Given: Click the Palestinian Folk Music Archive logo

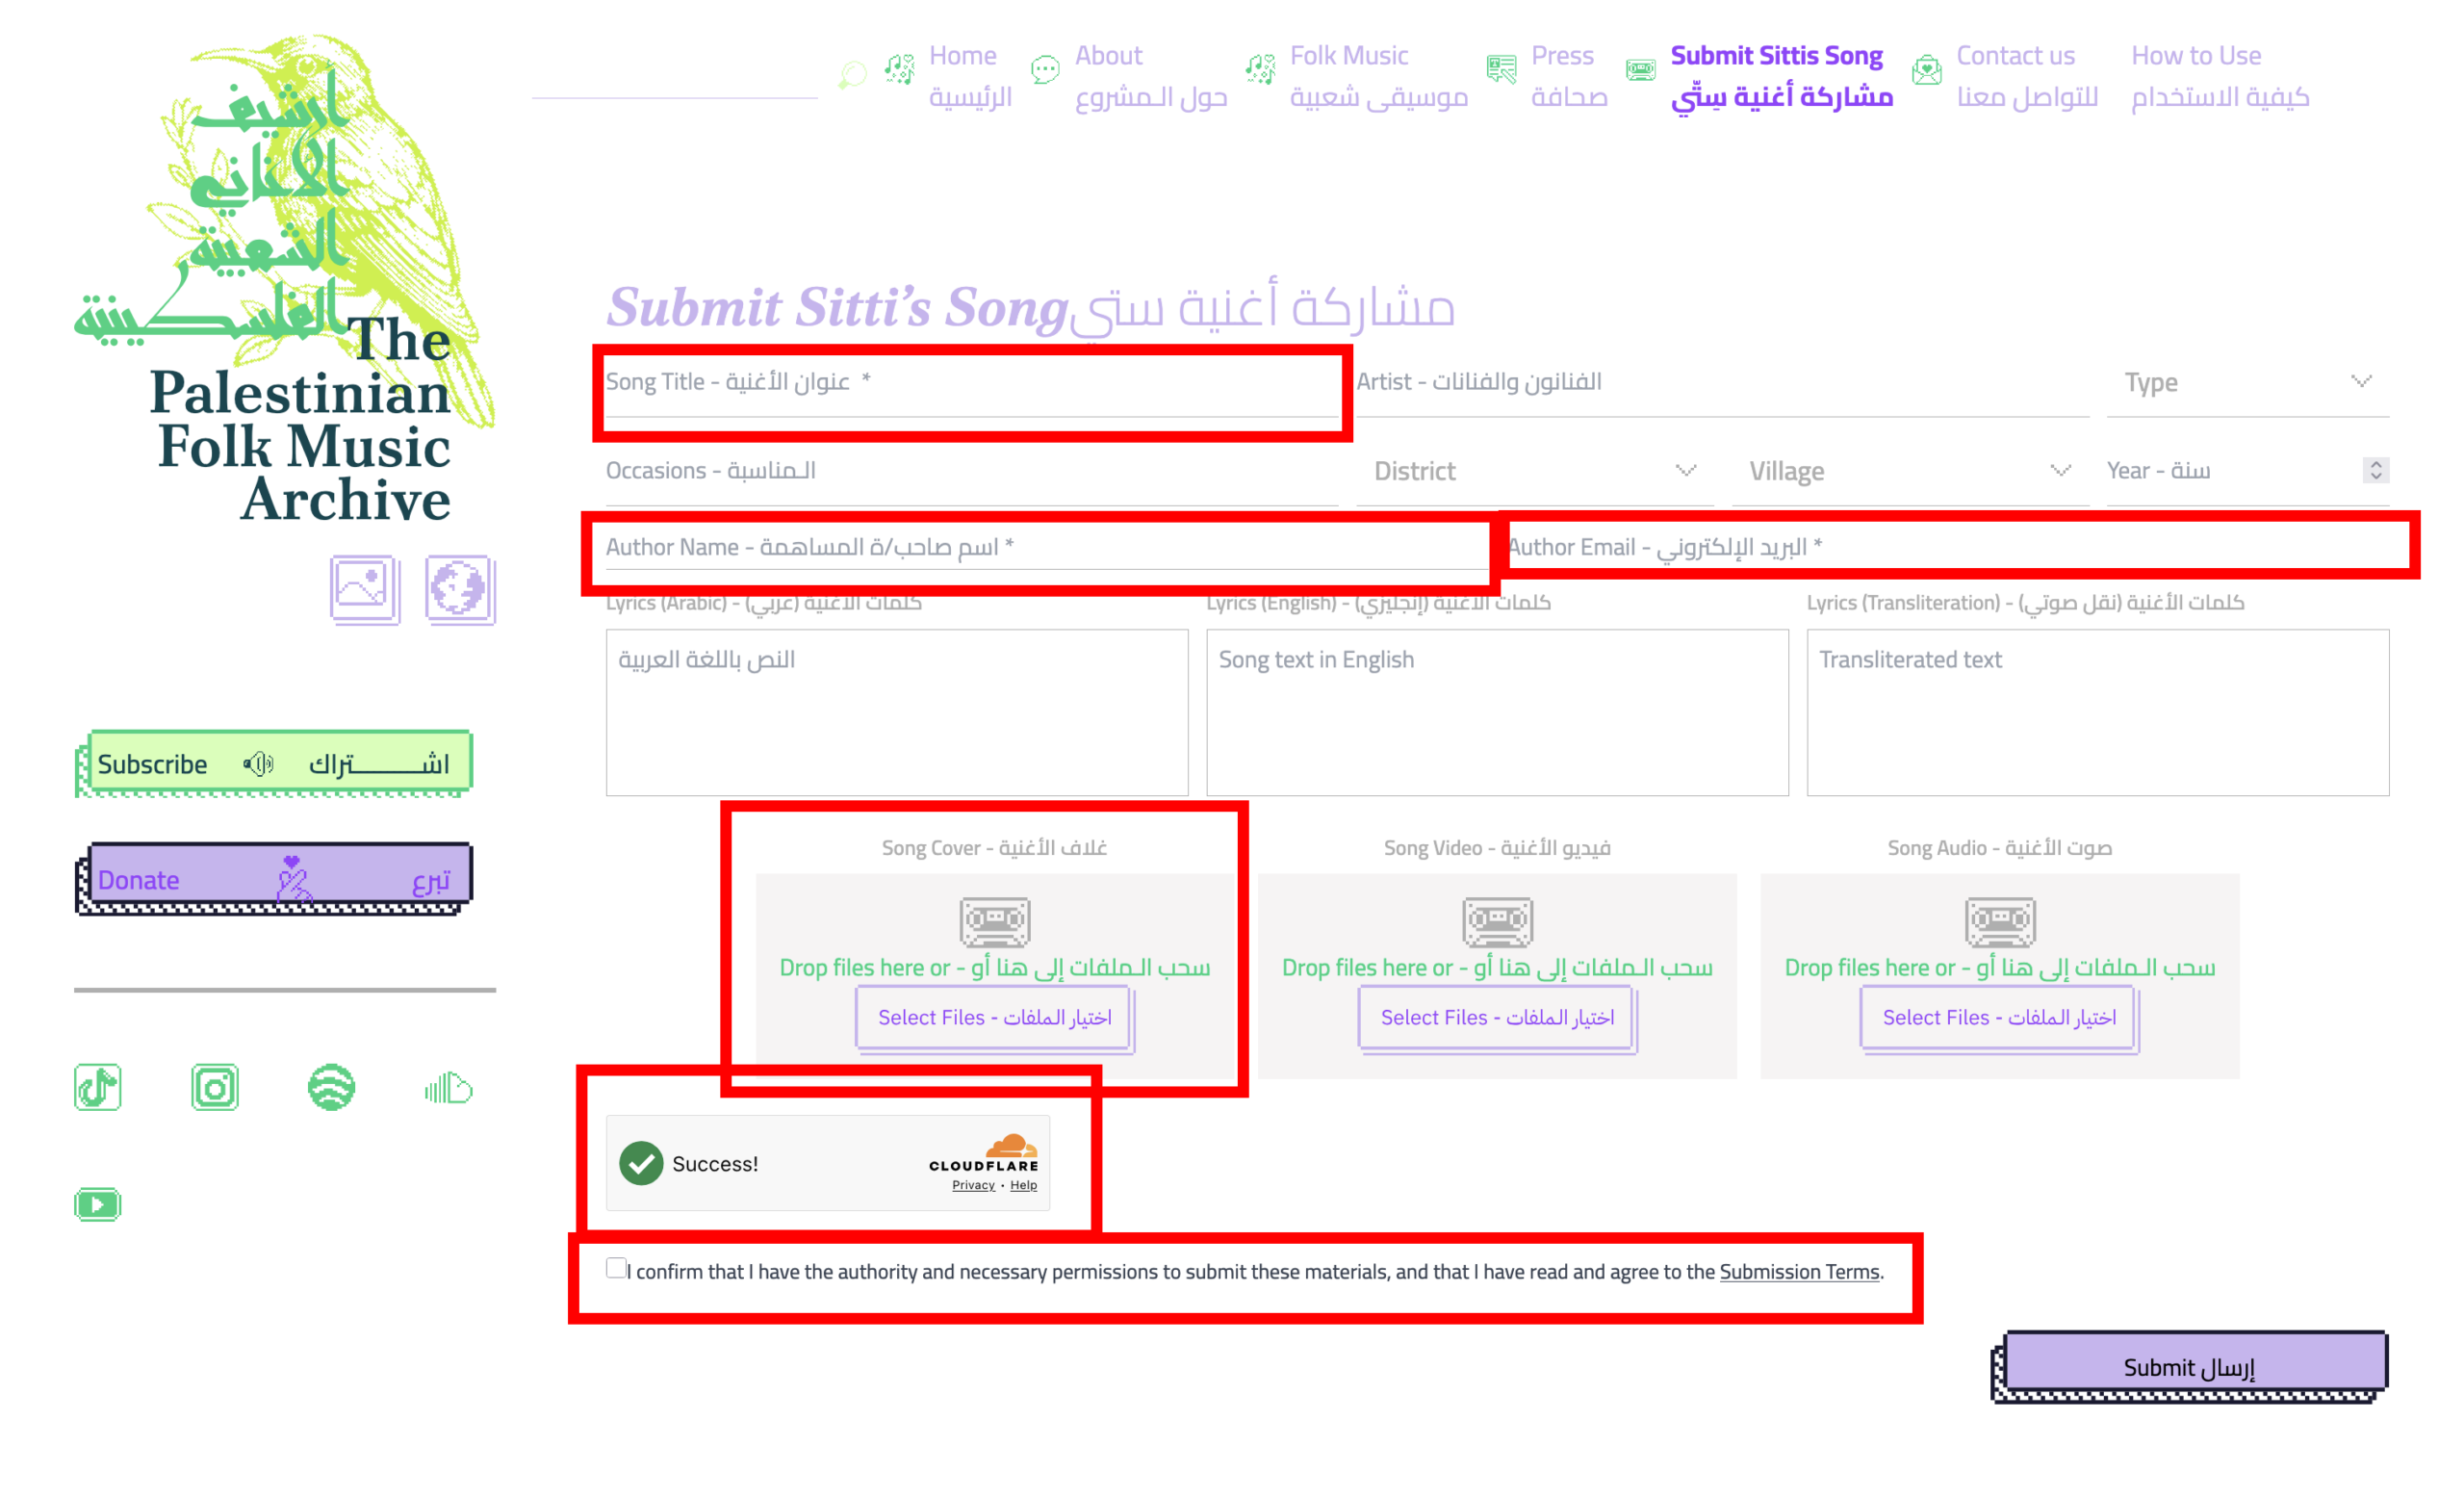Looking at the screenshot, I should coord(285,280).
